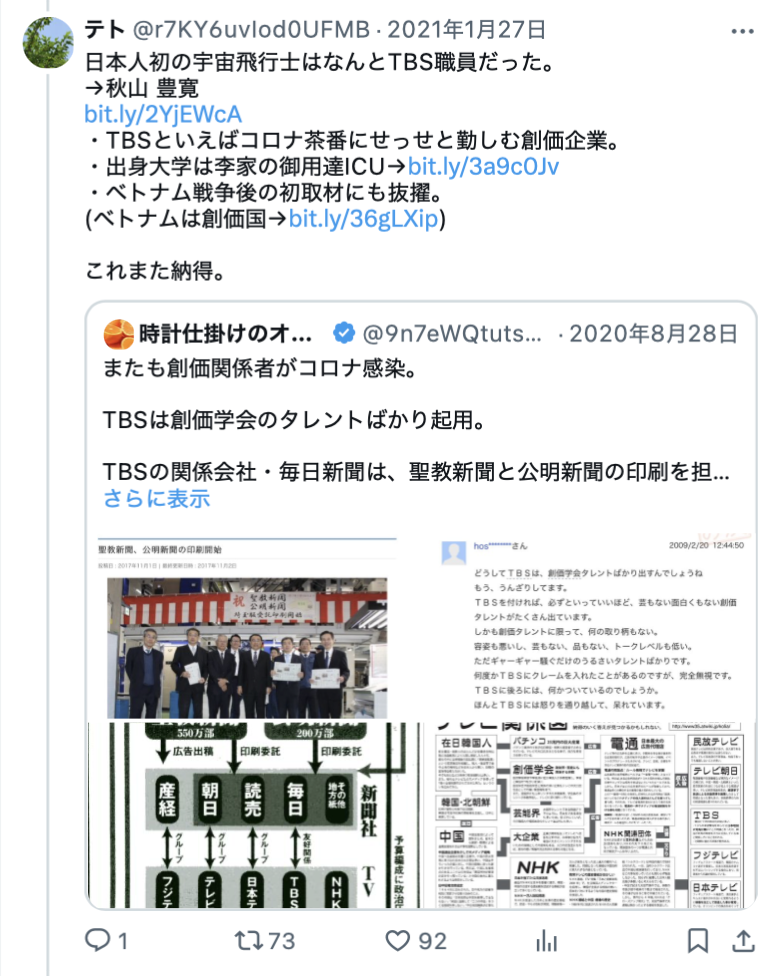Share the post via upload arrow icon
The height and width of the screenshot is (976, 780).
pyautogui.click(x=743, y=941)
